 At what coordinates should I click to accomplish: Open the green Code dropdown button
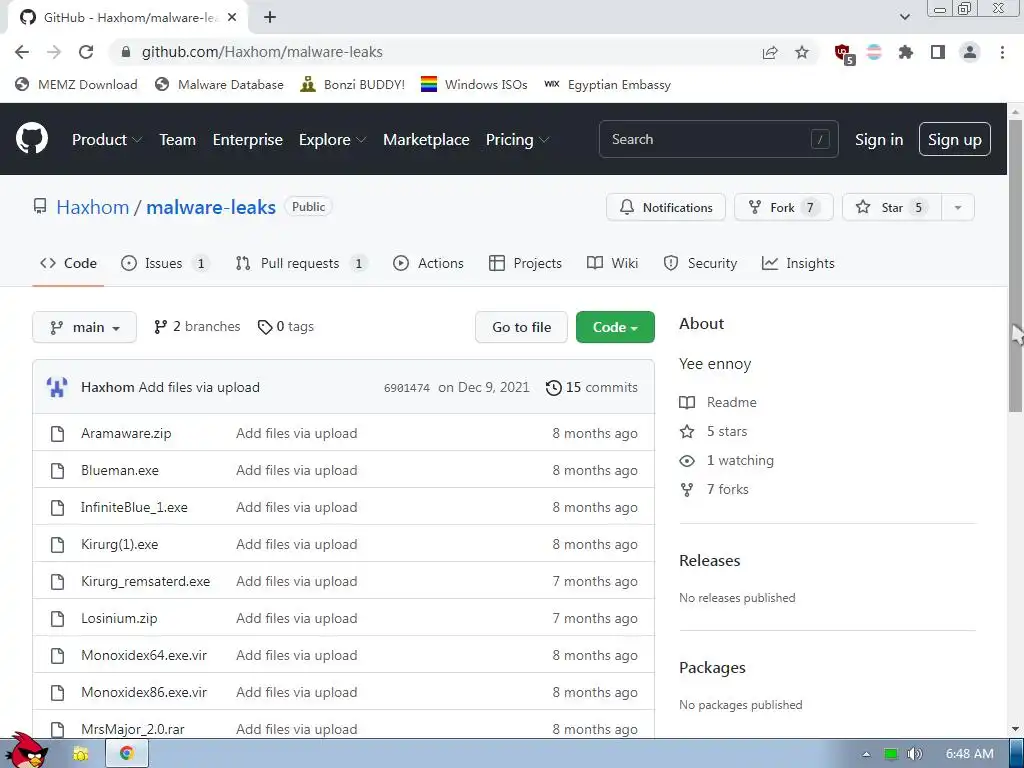615,327
